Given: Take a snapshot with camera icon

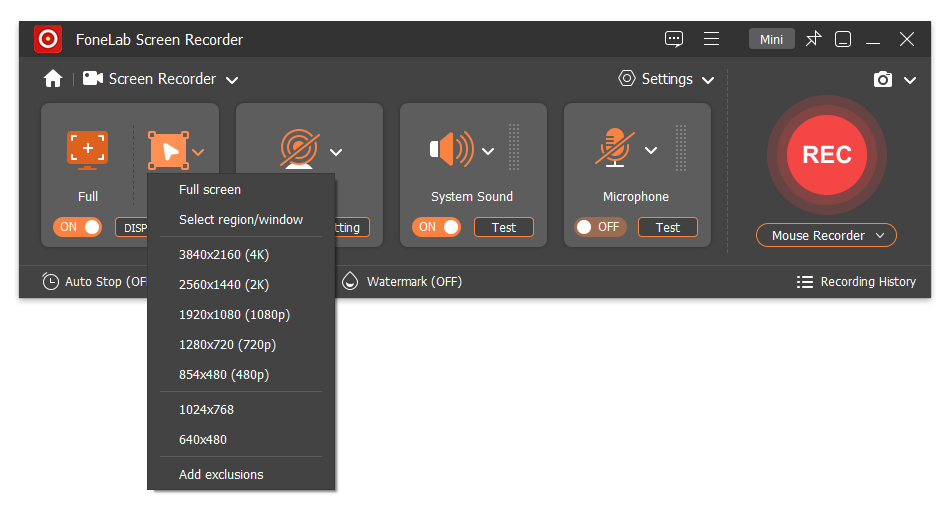Looking at the screenshot, I should [883, 79].
